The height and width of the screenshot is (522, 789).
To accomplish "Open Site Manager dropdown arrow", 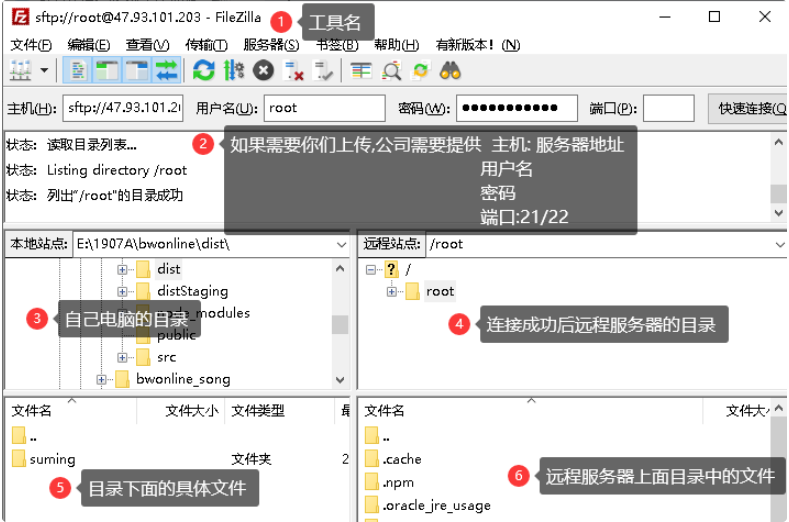I will tap(44, 70).
